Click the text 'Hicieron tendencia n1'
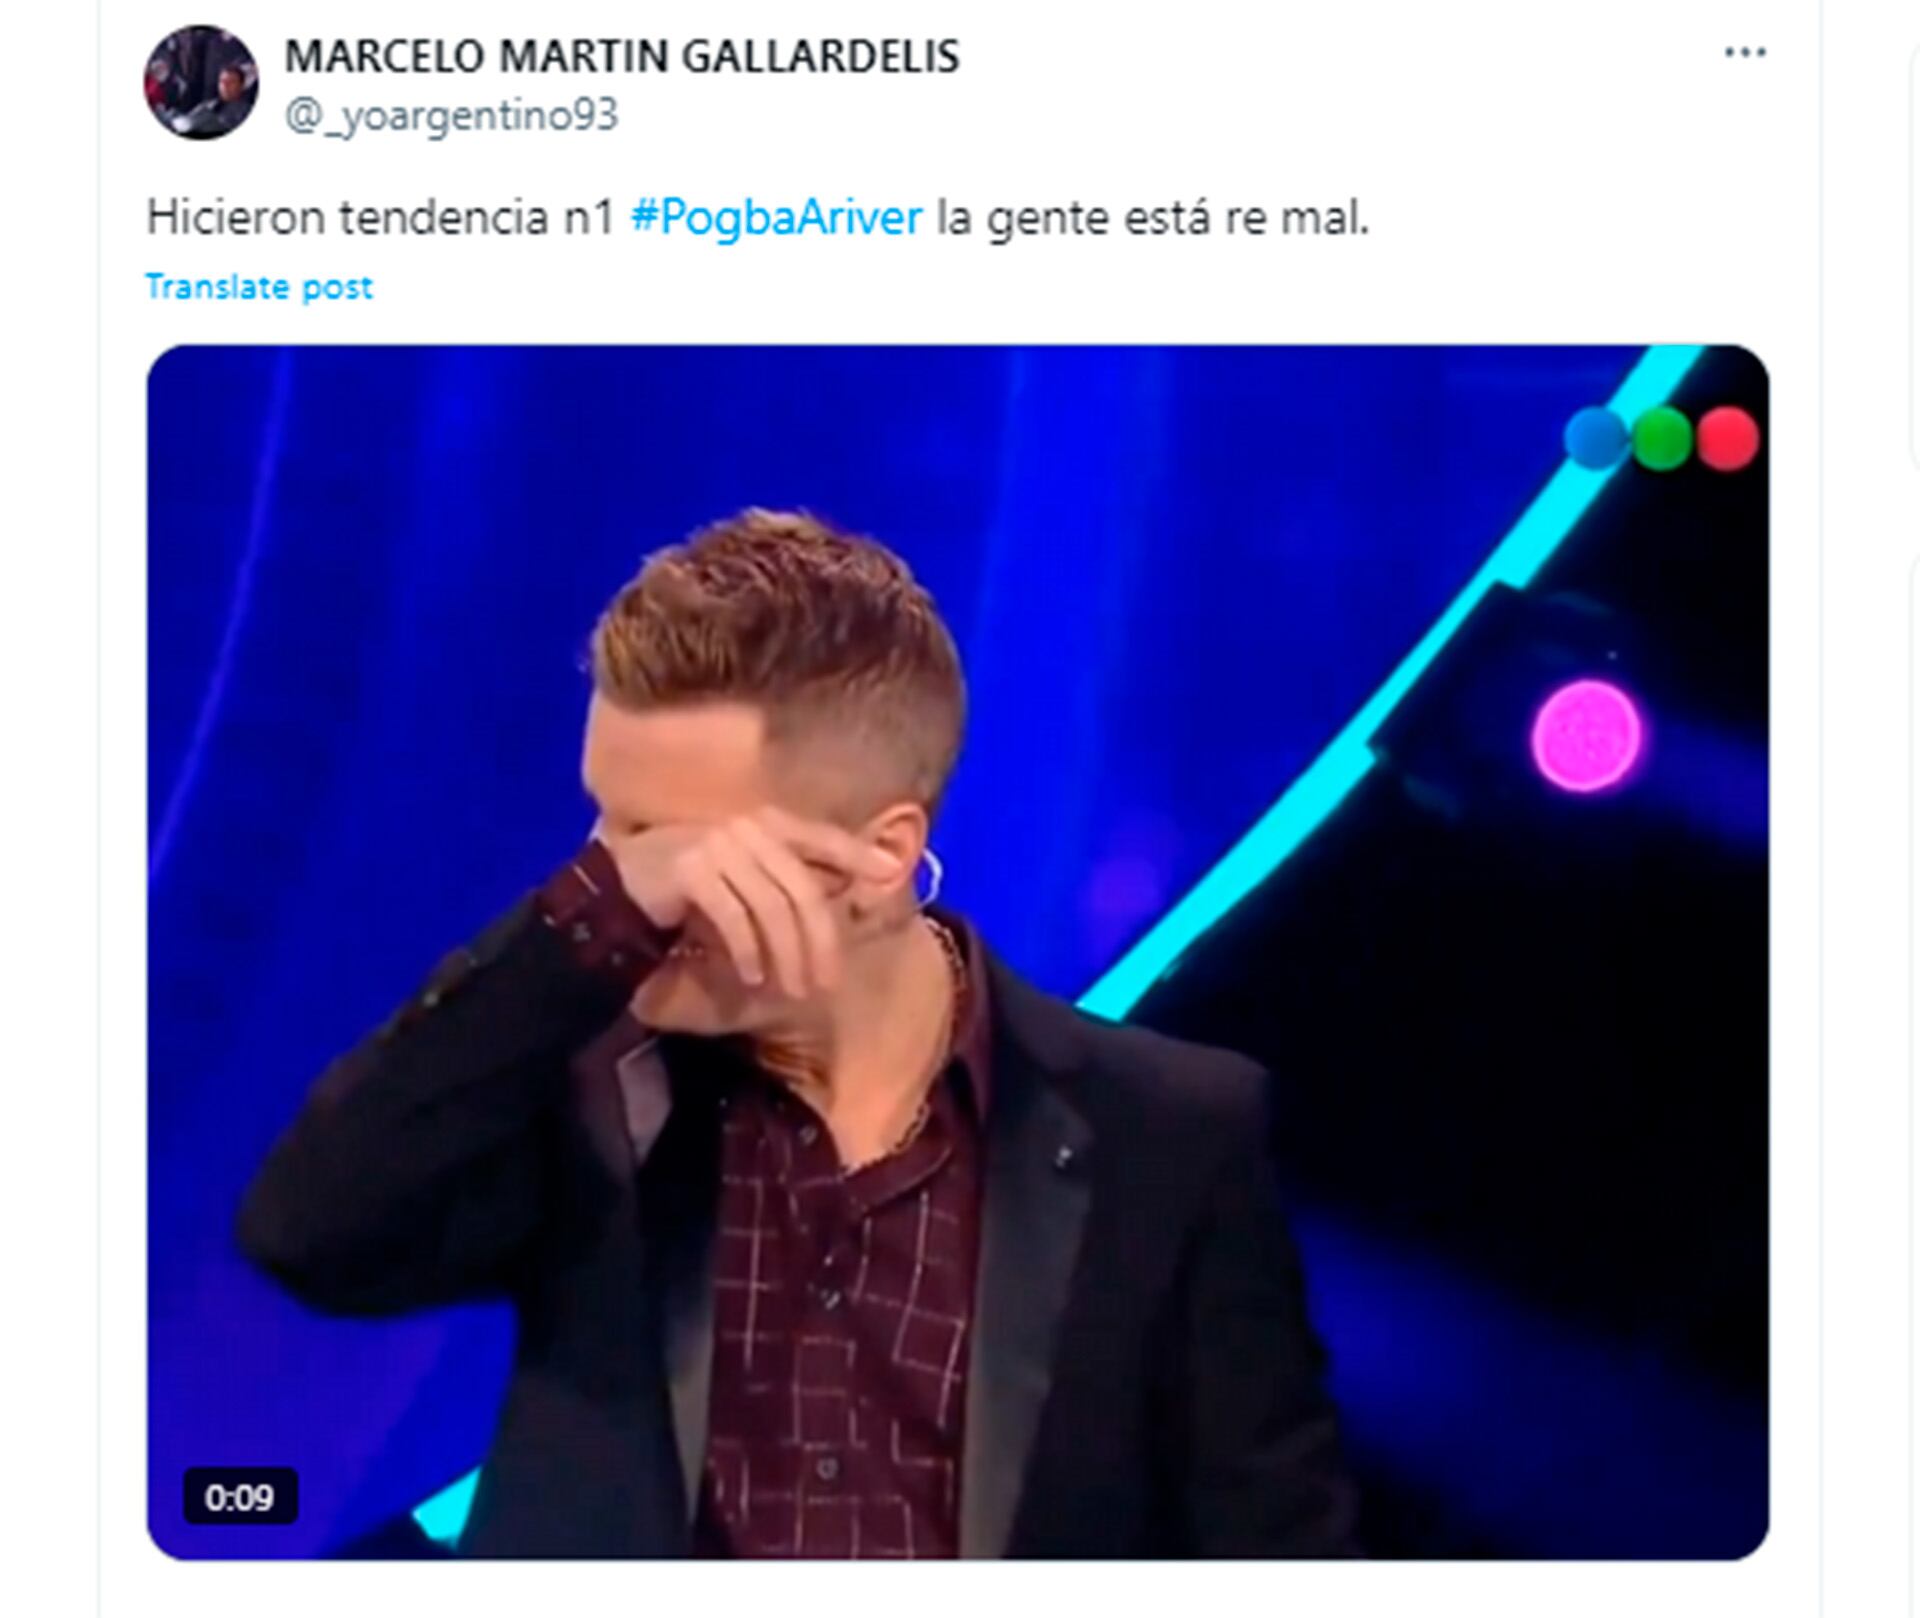Screen dimensions: 1920x1618 380,218
